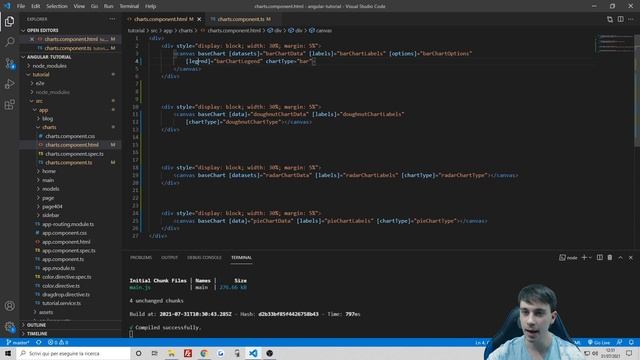Click canvas in the breadcrumb path

(324, 31)
